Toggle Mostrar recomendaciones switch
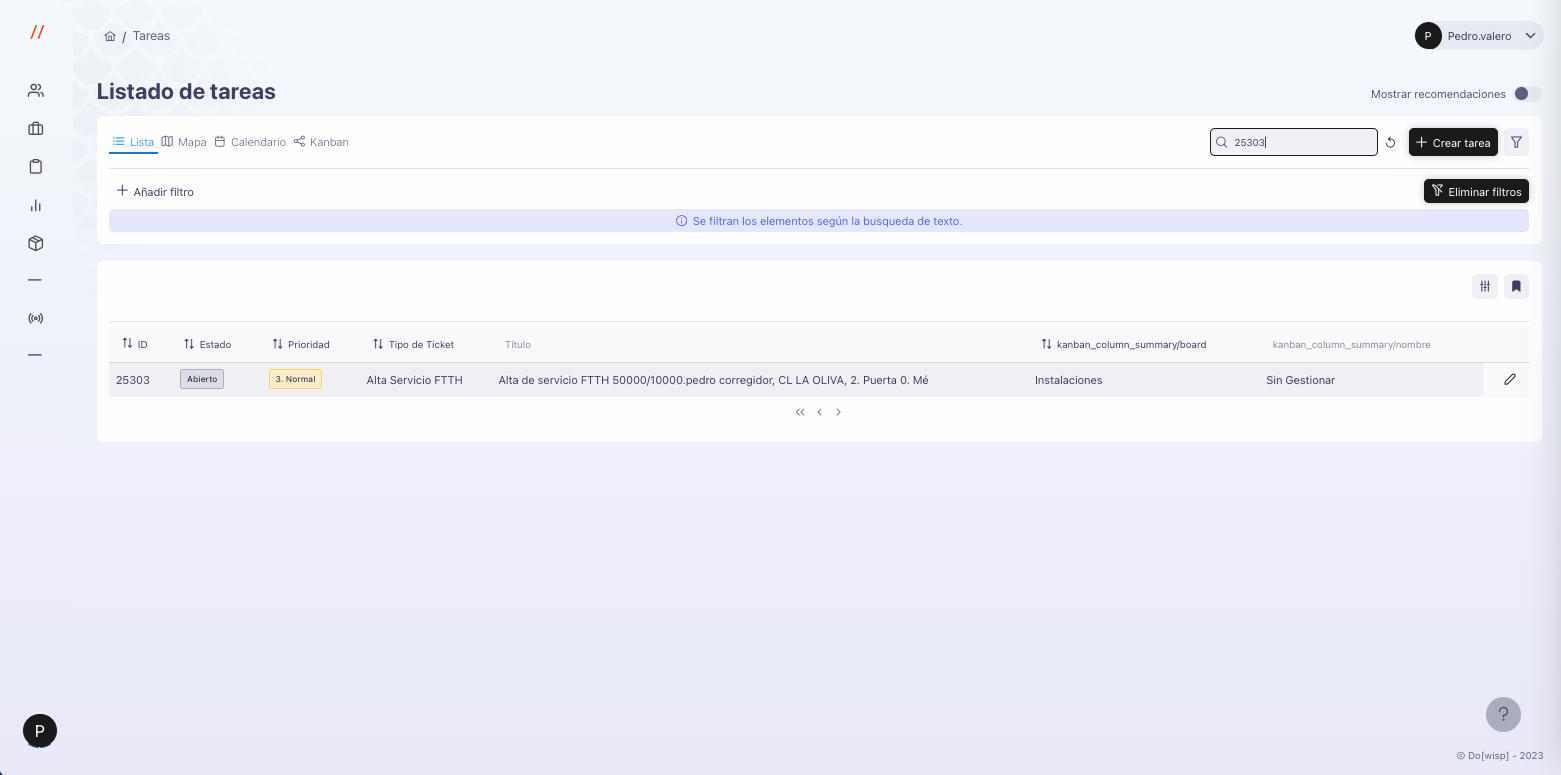The height and width of the screenshot is (775, 1561). (1527, 94)
